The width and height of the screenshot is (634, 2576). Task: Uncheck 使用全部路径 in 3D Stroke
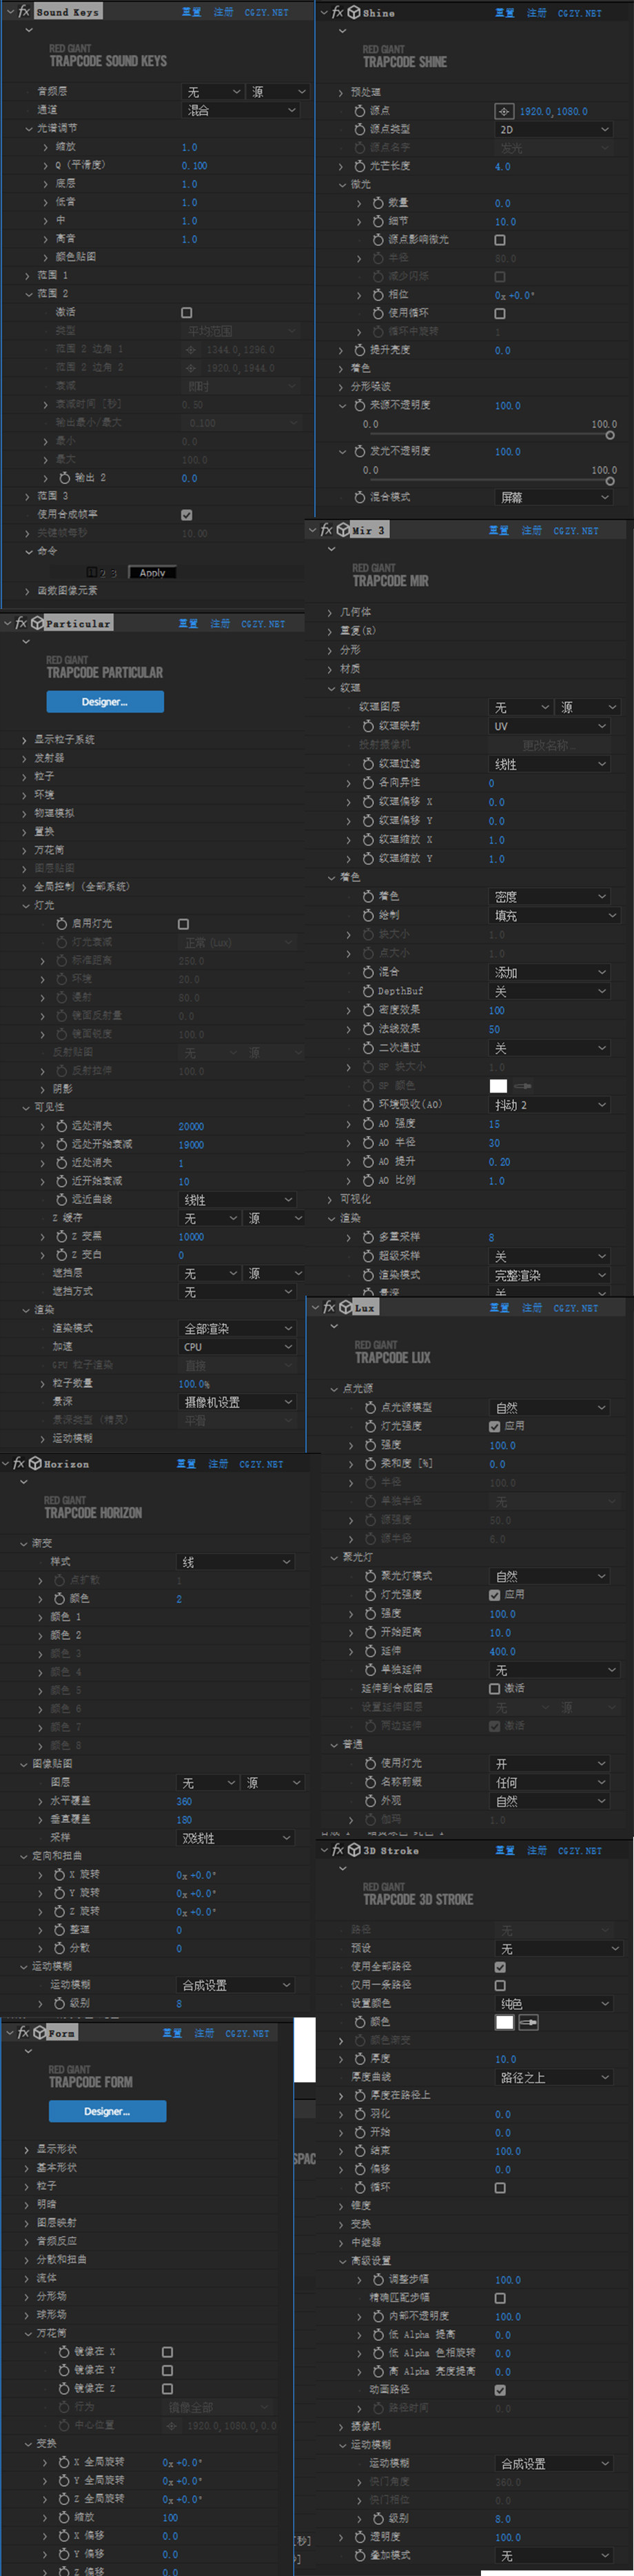click(500, 1967)
